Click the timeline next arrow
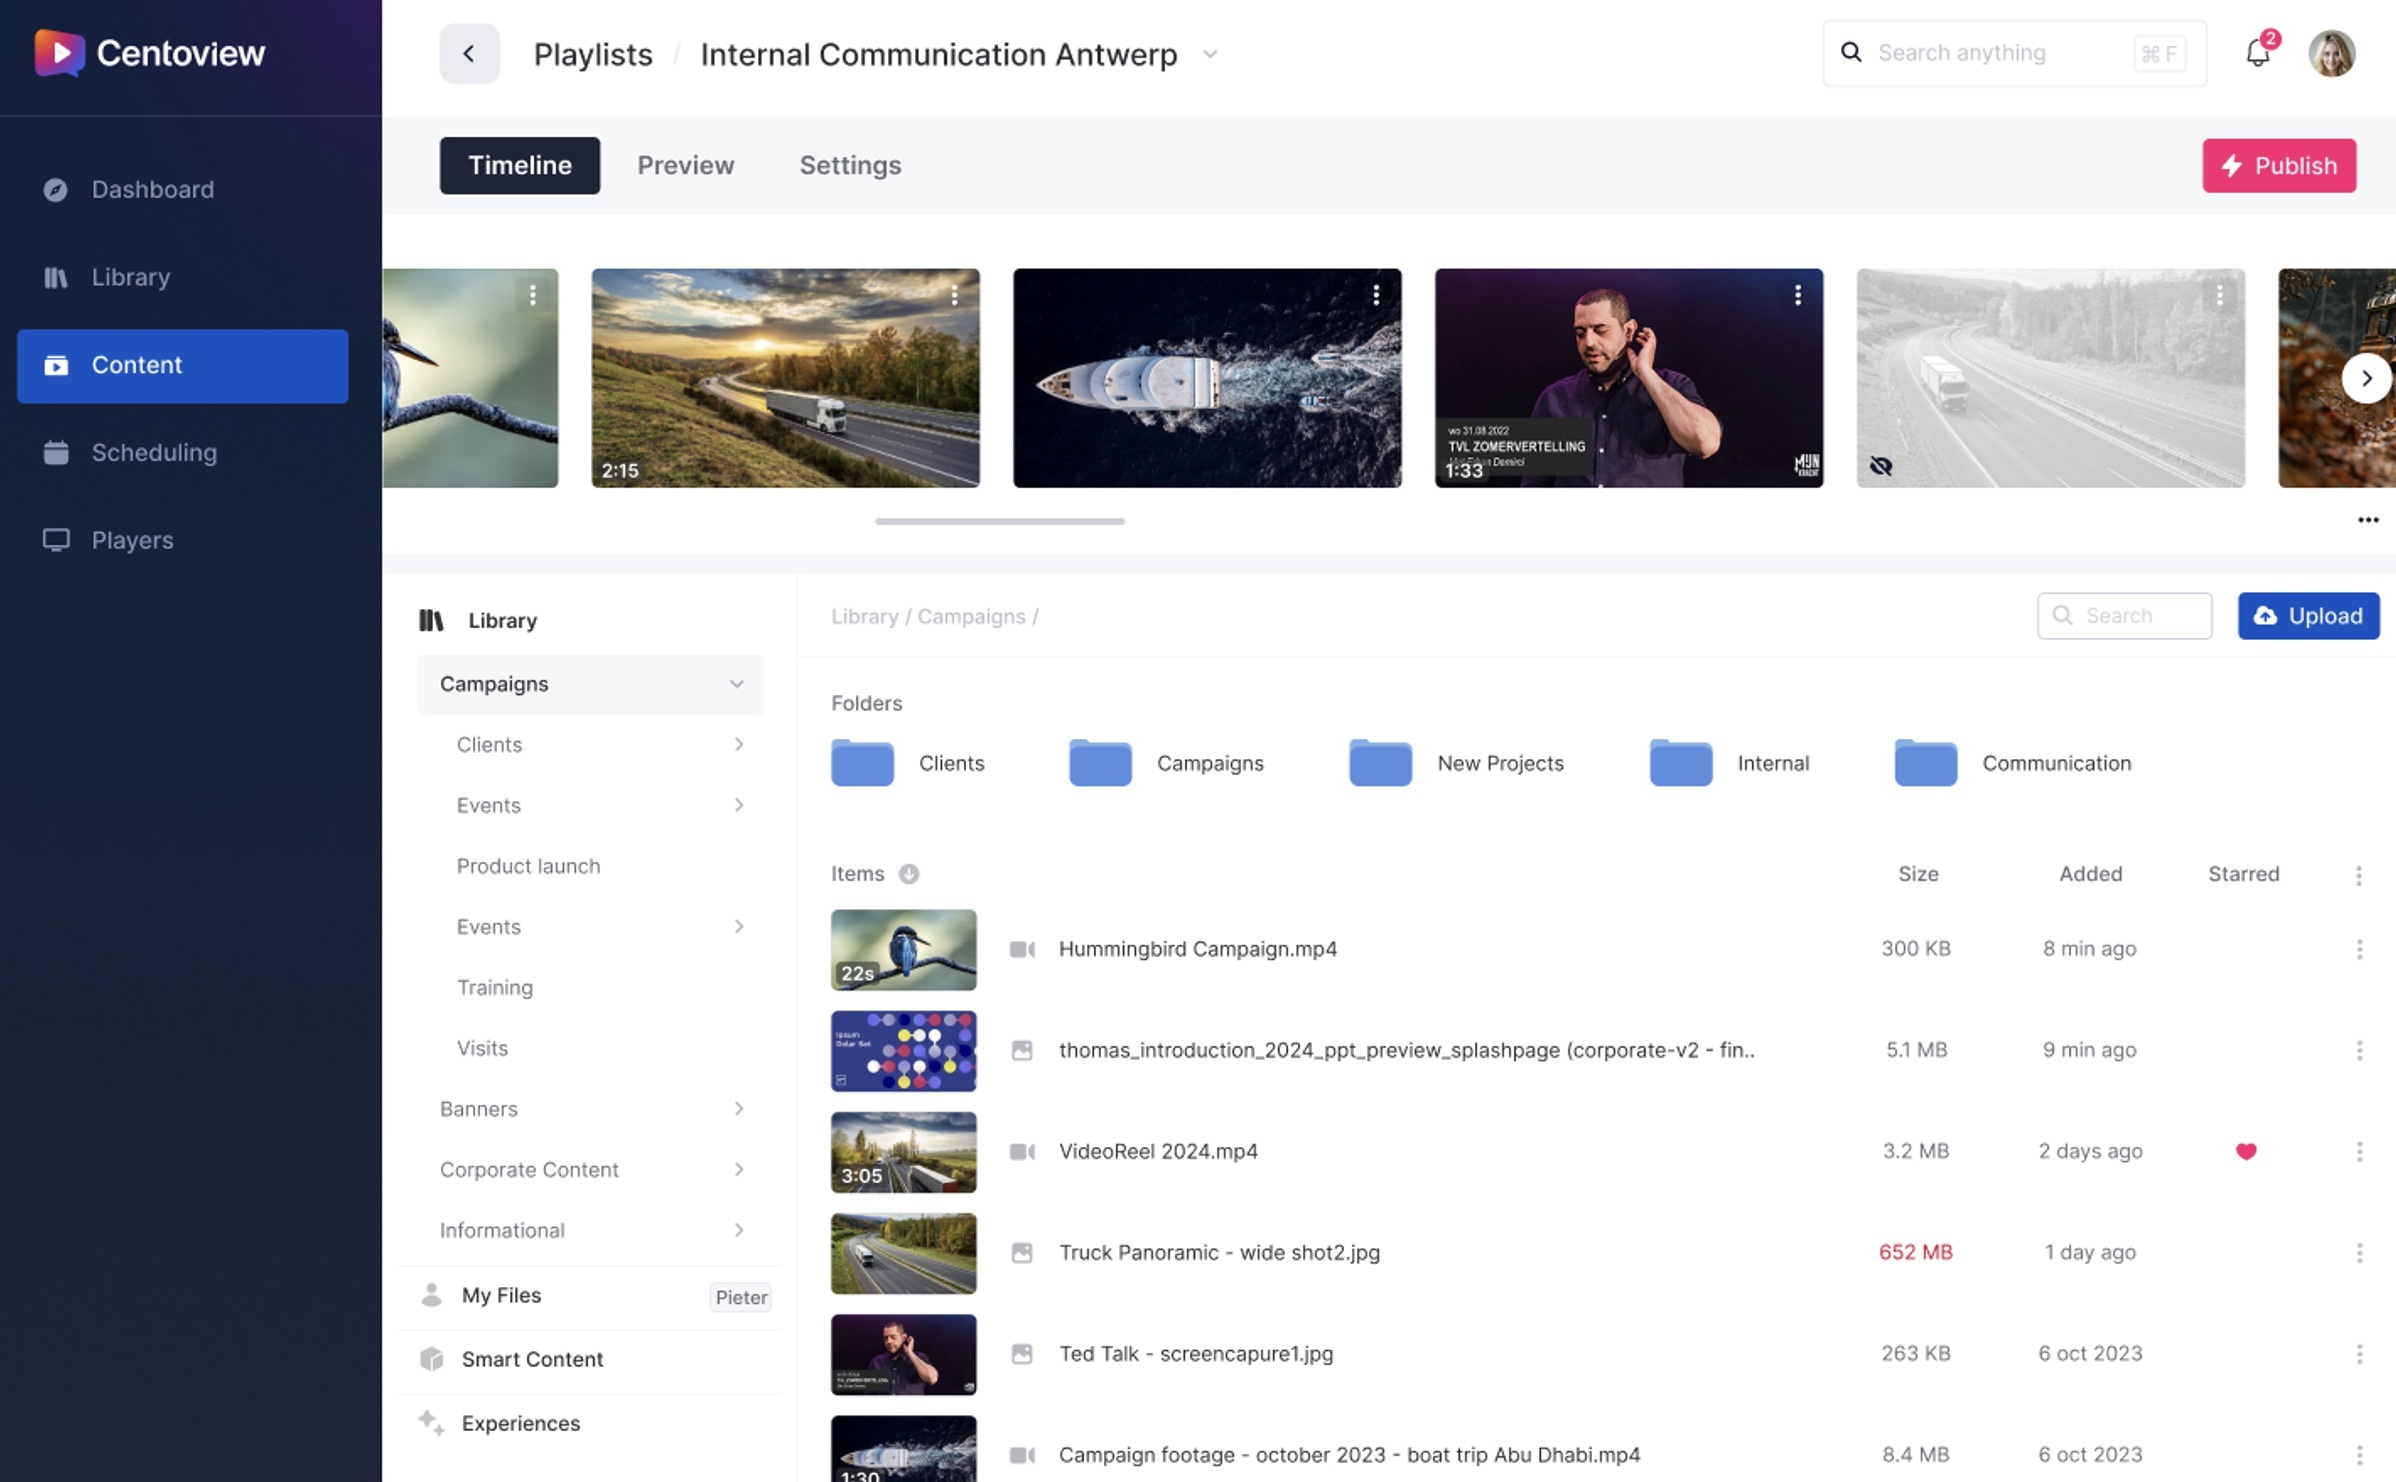The image size is (2396, 1482). point(2366,379)
